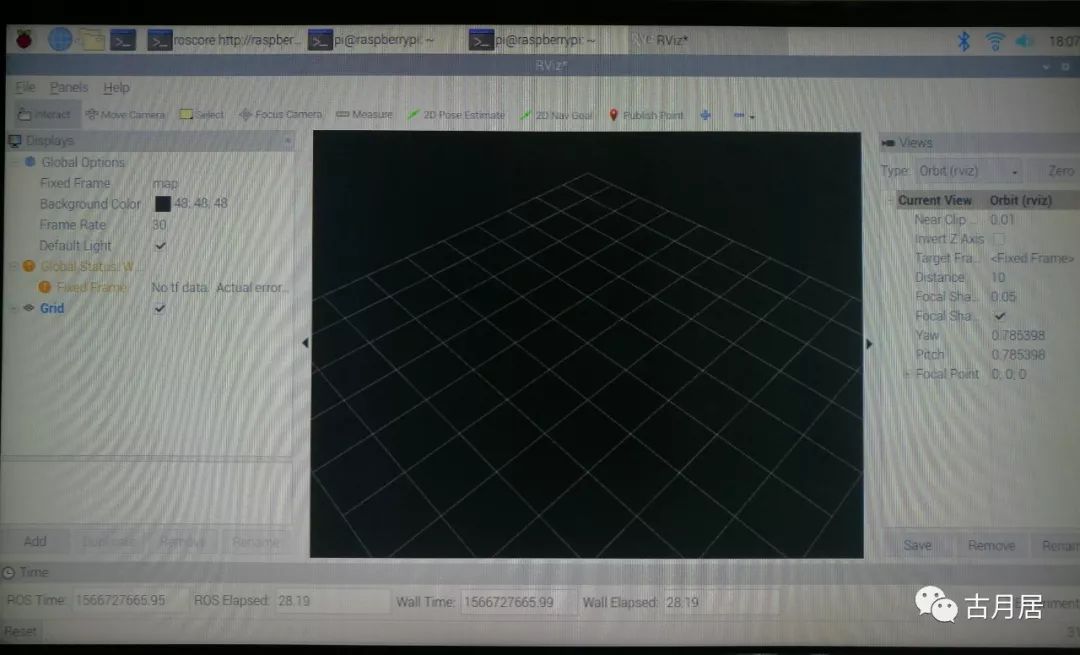Open the File menu
Image resolution: width=1080 pixels, height=655 pixels.
25,87
